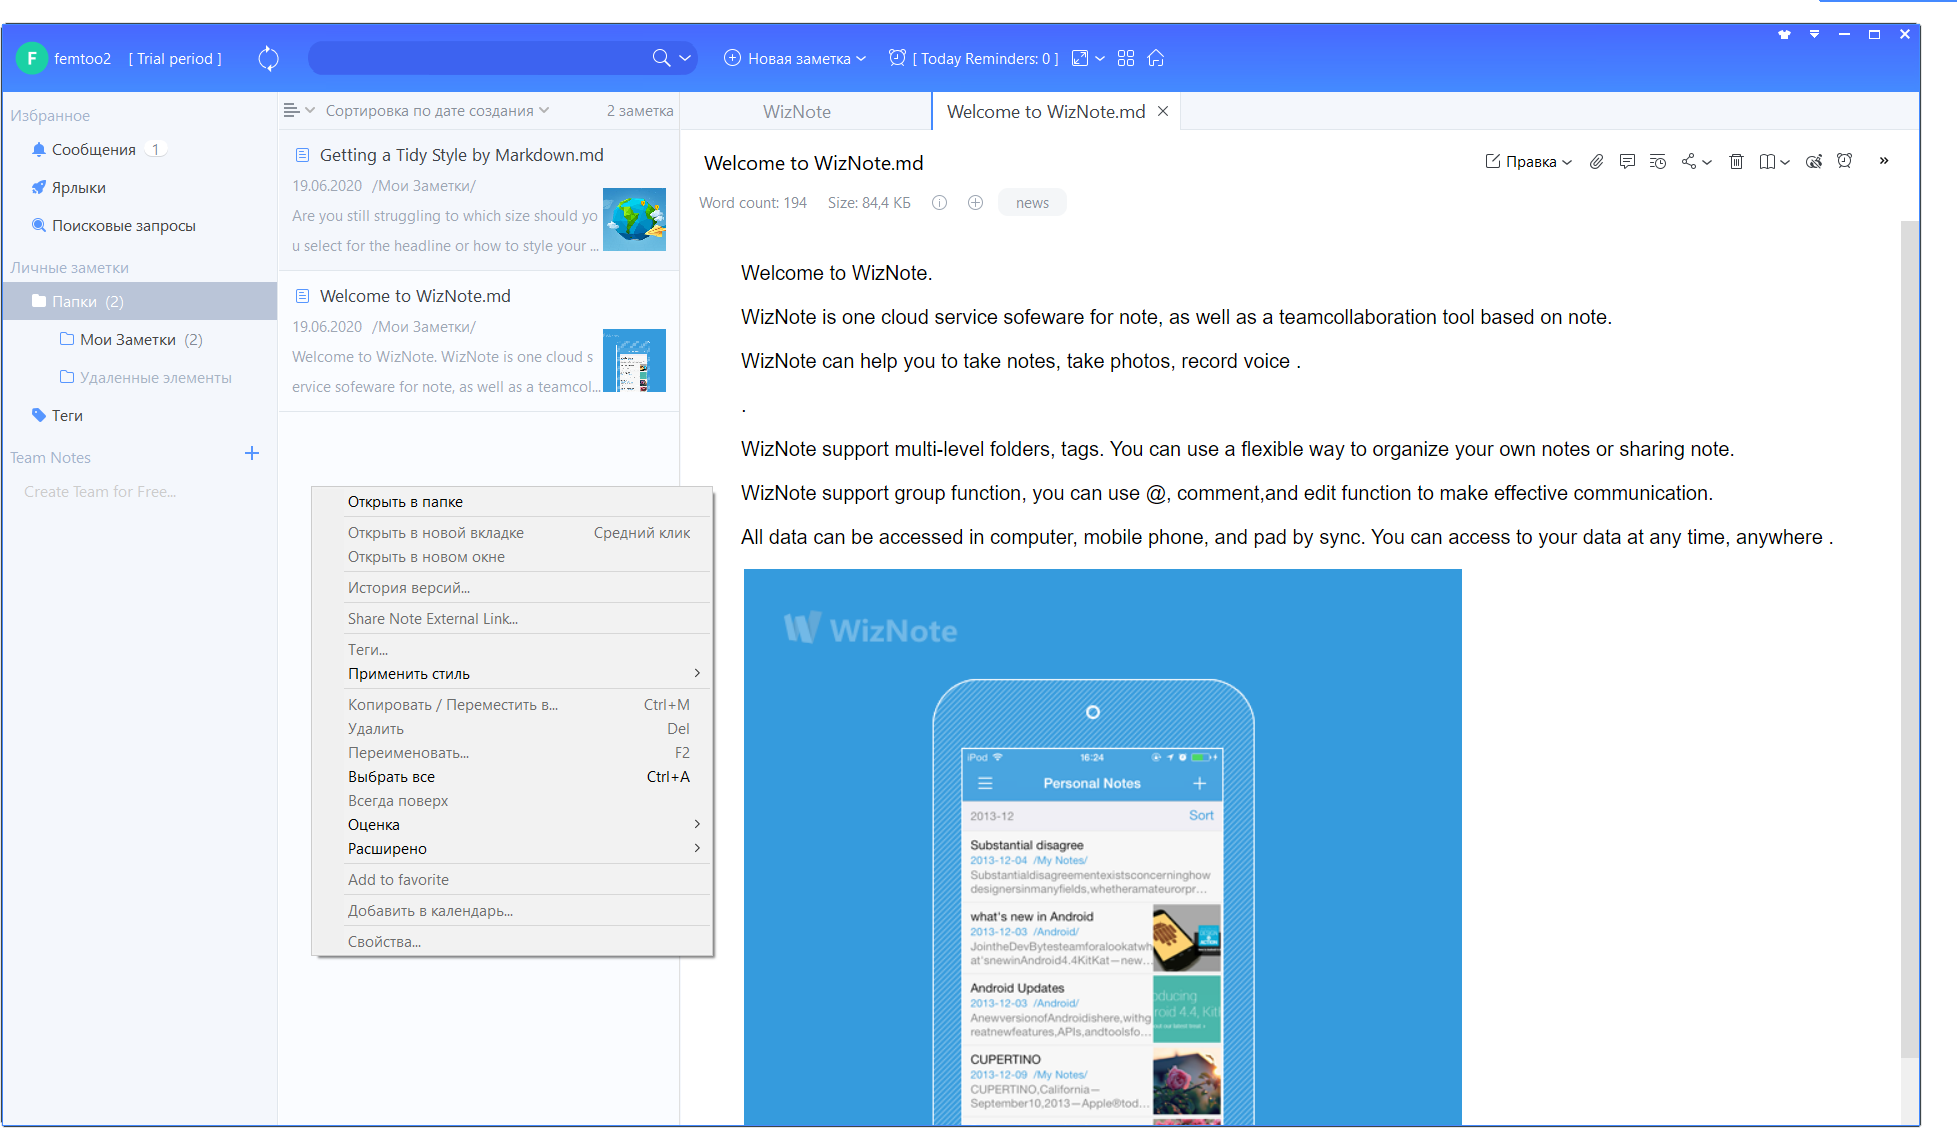Expand Оценка submenu
Viewport: 1957px width, 1128px height.
(513, 825)
